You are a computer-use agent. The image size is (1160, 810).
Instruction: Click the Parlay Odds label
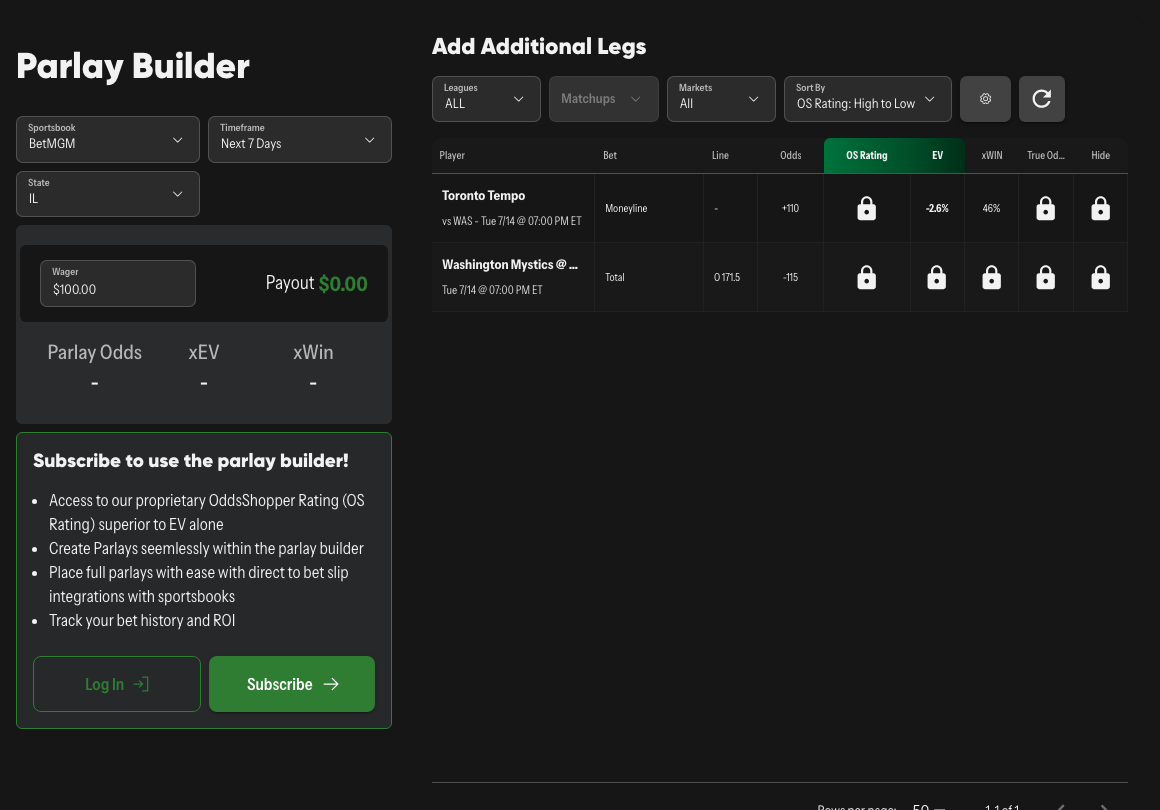(95, 352)
